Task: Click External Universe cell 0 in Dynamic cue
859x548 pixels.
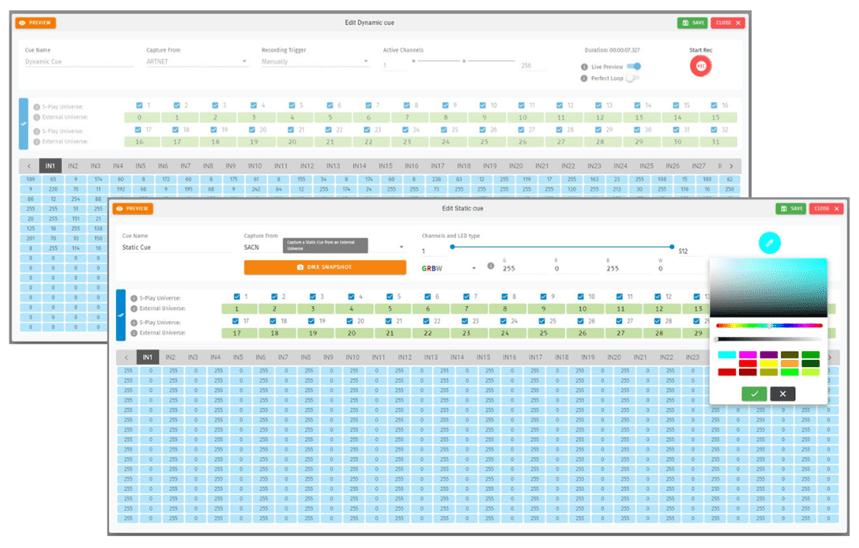Action: tap(141, 117)
